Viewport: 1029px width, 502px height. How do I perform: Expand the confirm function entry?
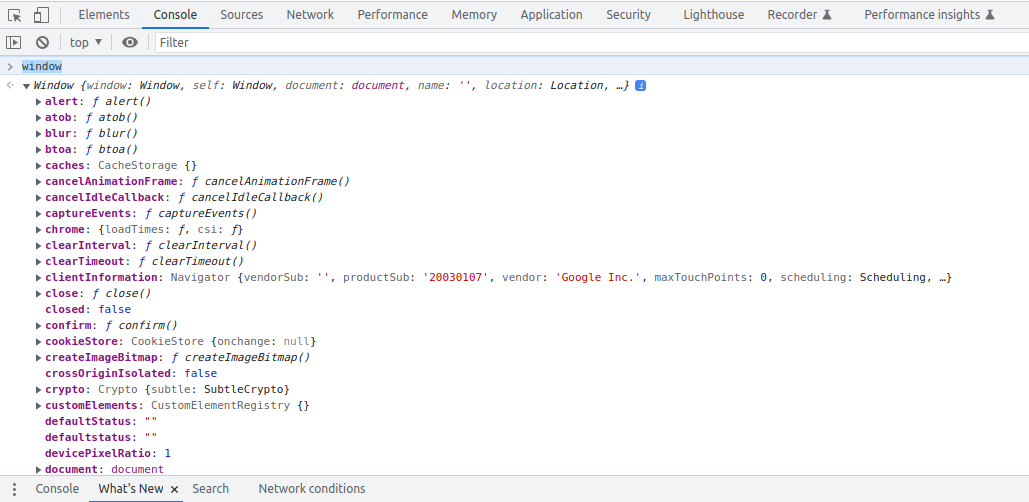click(x=39, y=325)
